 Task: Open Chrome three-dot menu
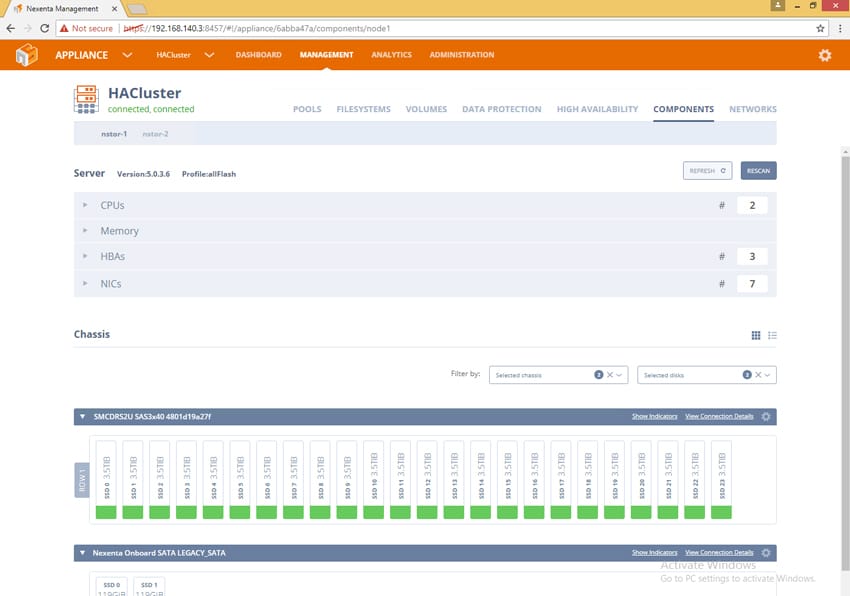(x=840, y=28)
